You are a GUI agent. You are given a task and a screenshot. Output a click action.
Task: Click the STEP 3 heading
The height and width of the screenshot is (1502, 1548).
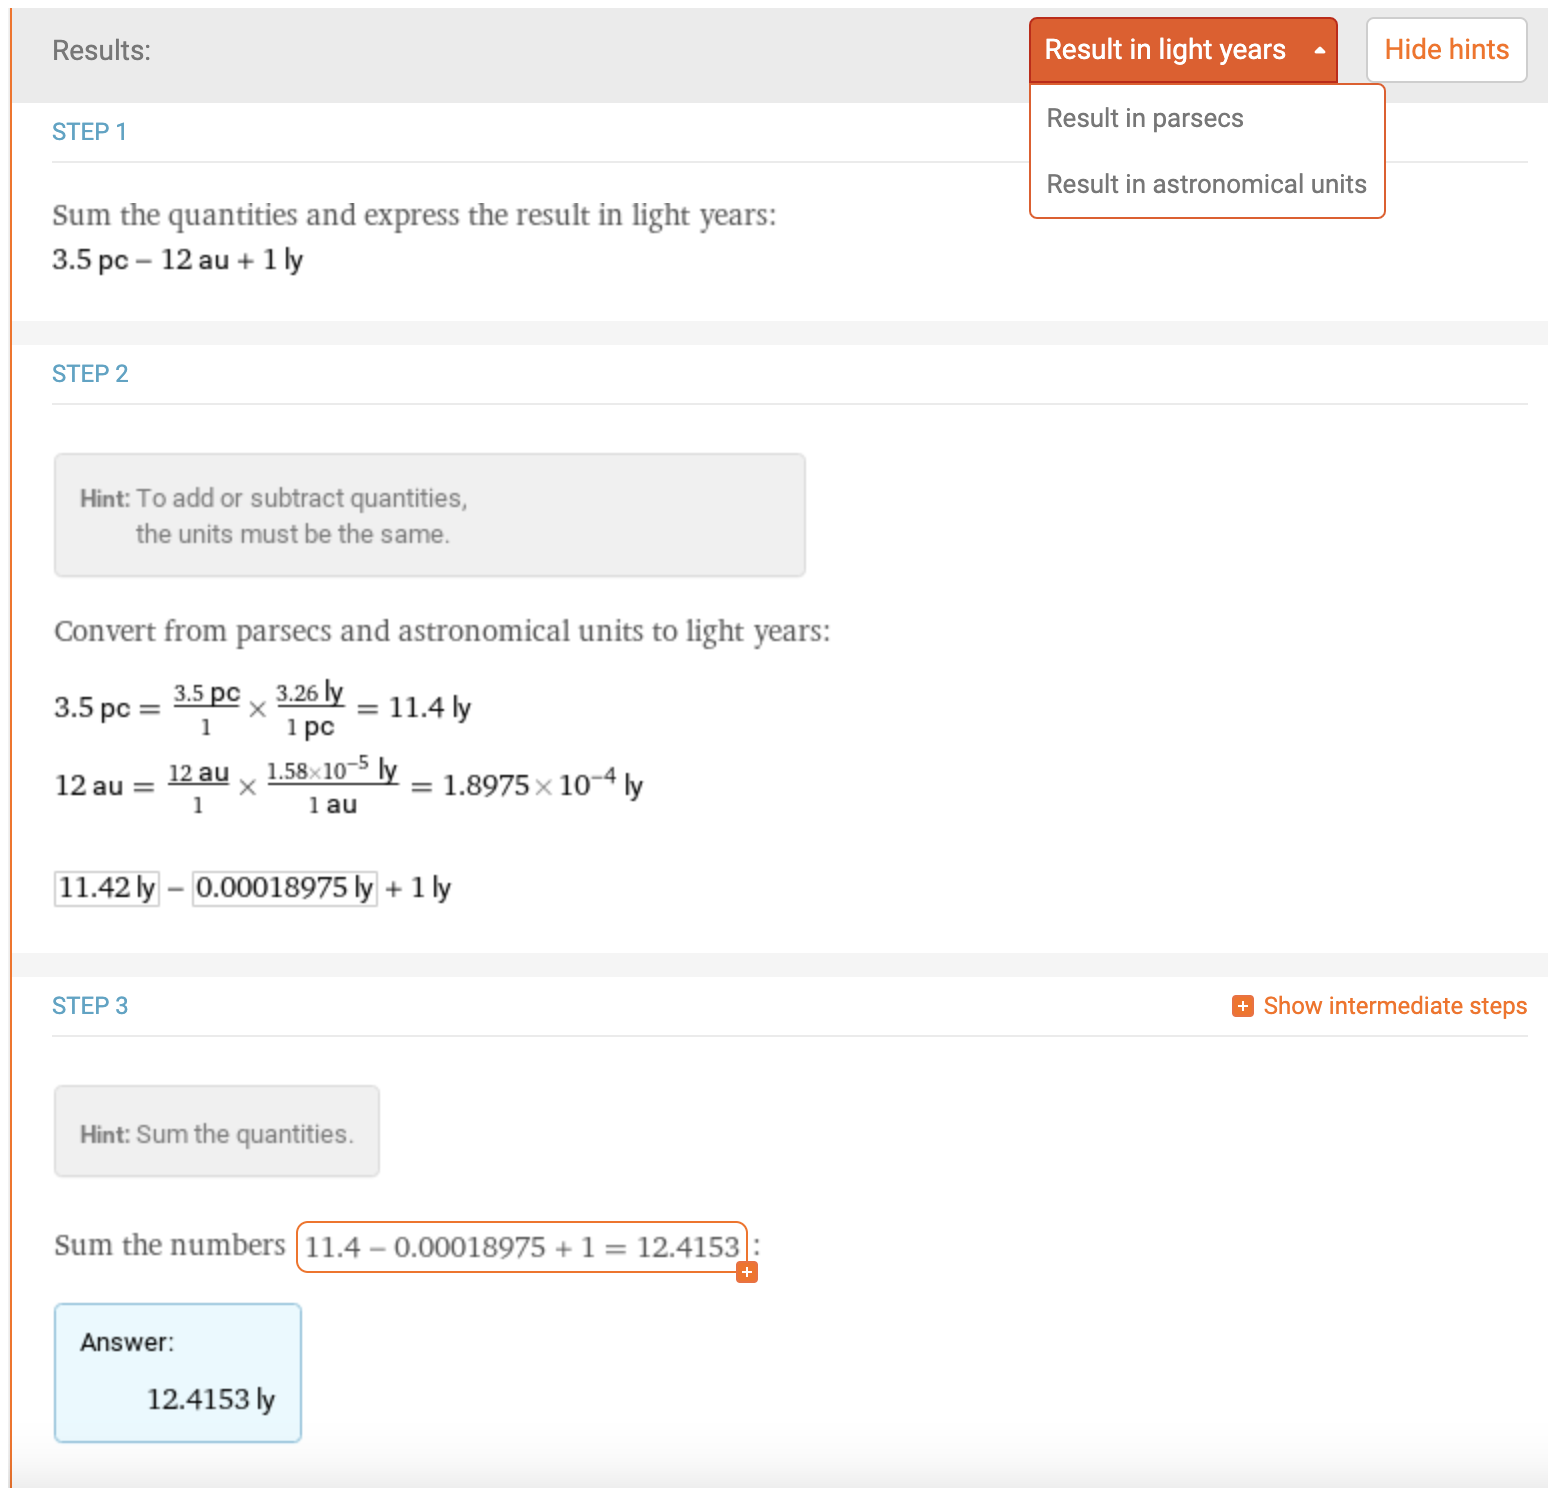click(x=90, y=1006)
